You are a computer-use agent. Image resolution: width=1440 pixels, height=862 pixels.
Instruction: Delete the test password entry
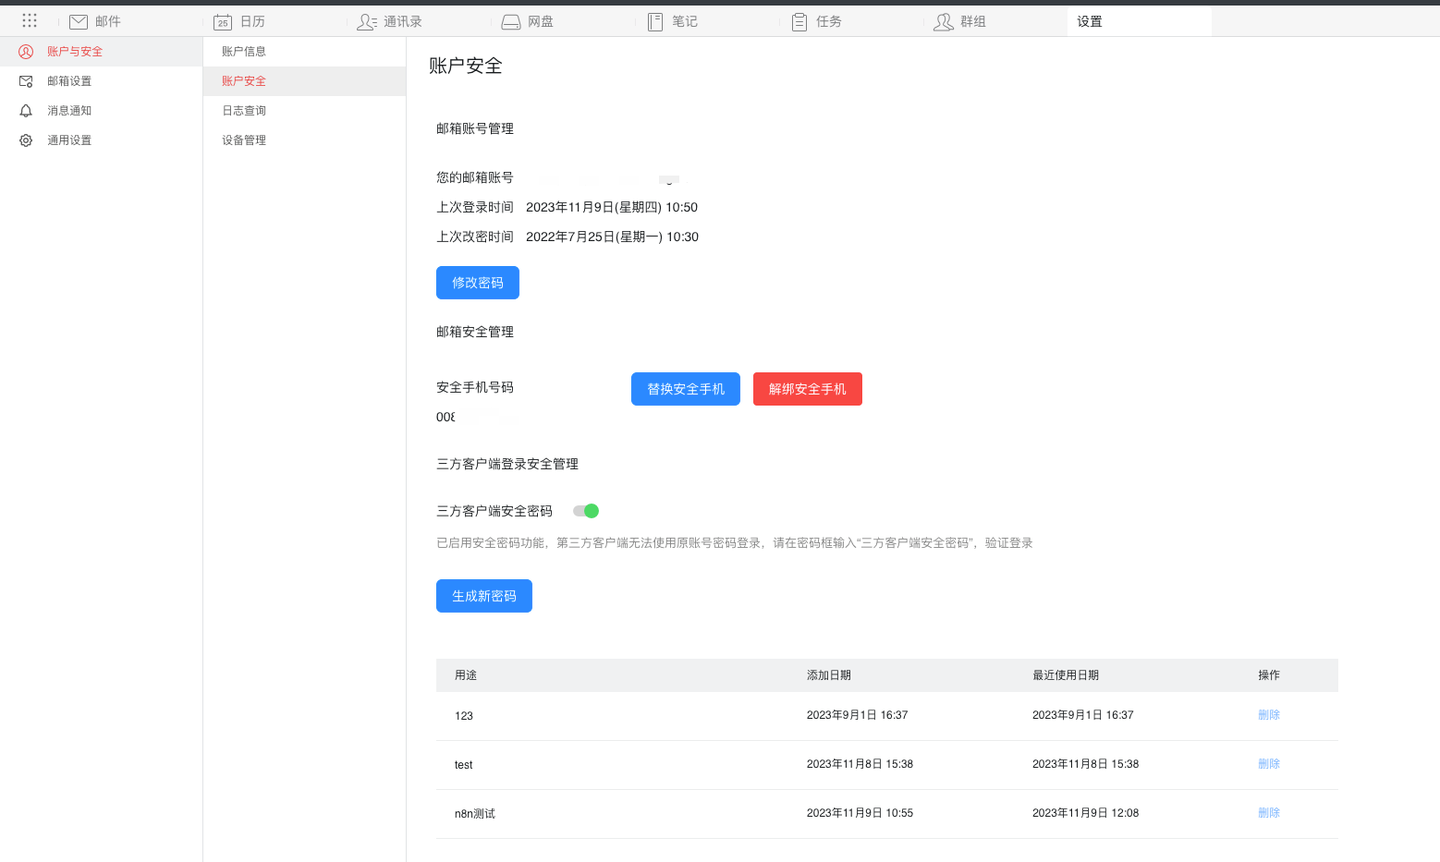1268,764
